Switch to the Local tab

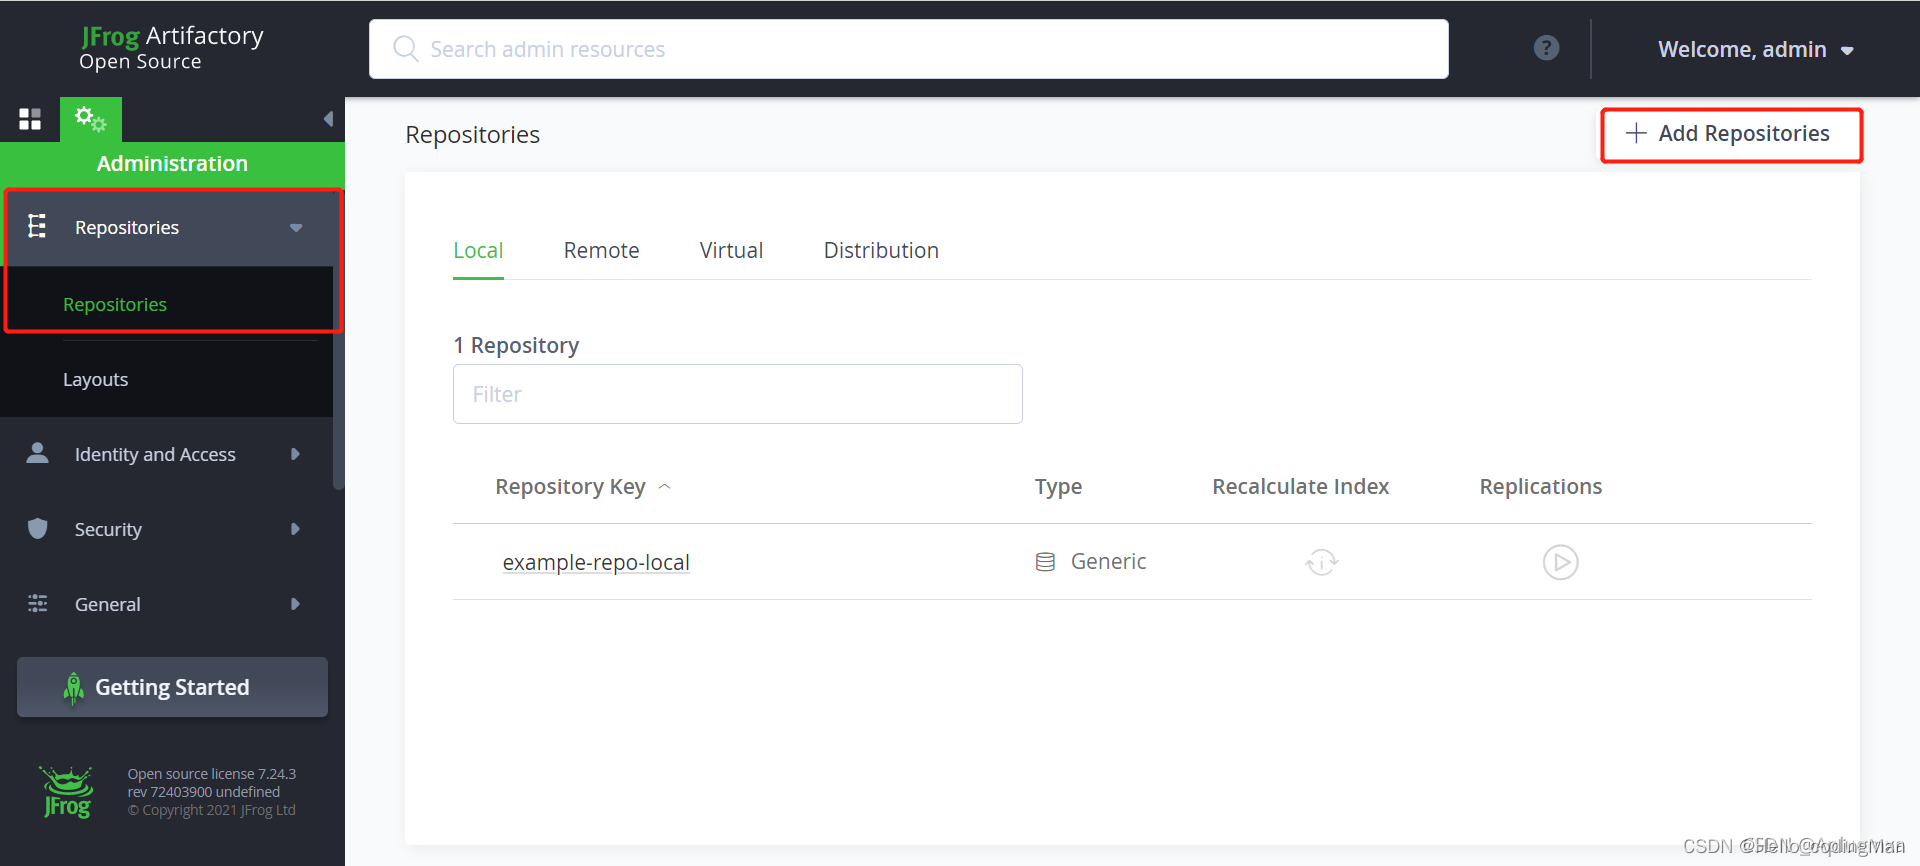tap(478, 251)
